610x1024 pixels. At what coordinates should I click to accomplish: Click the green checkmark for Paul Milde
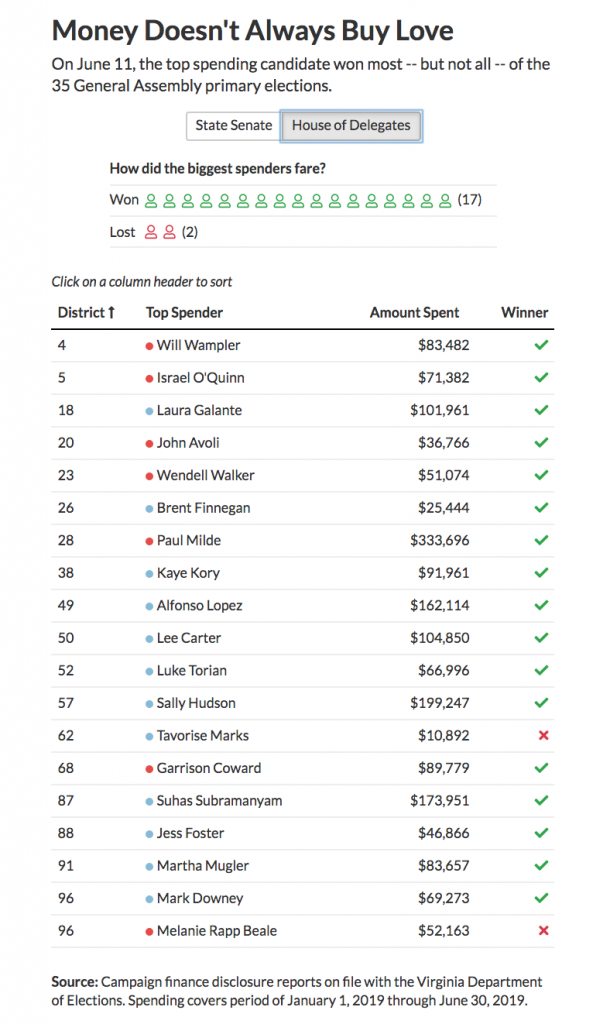[542, 541]
